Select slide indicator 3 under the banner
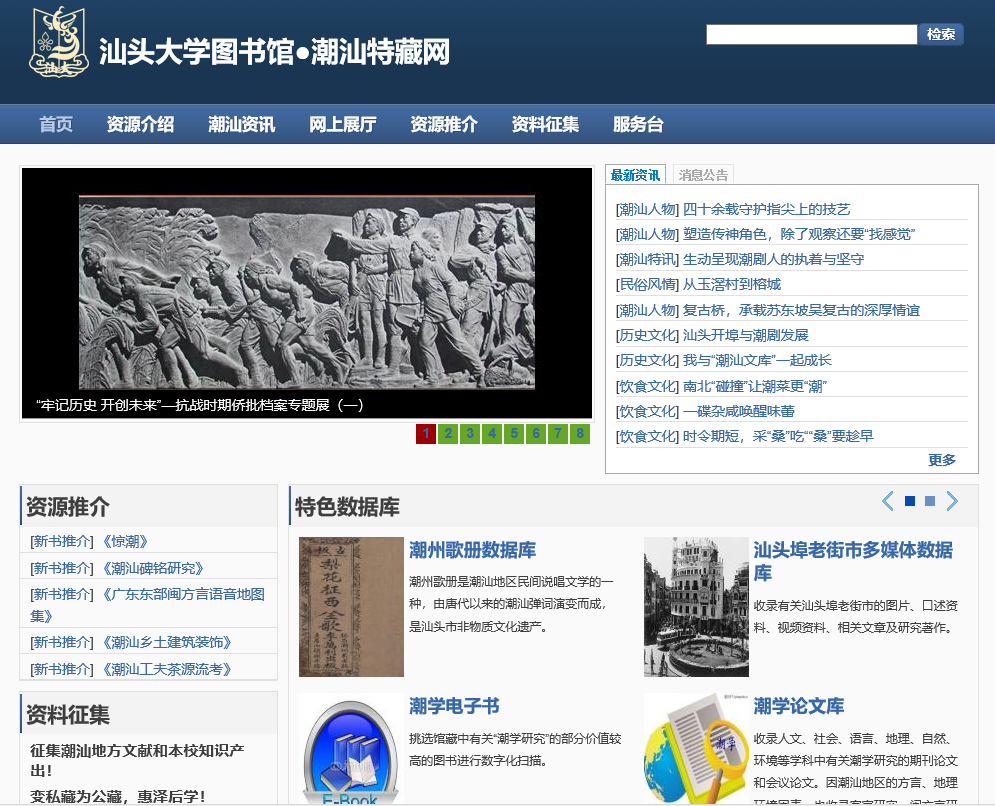995x806 pixels. pos(469,434)
